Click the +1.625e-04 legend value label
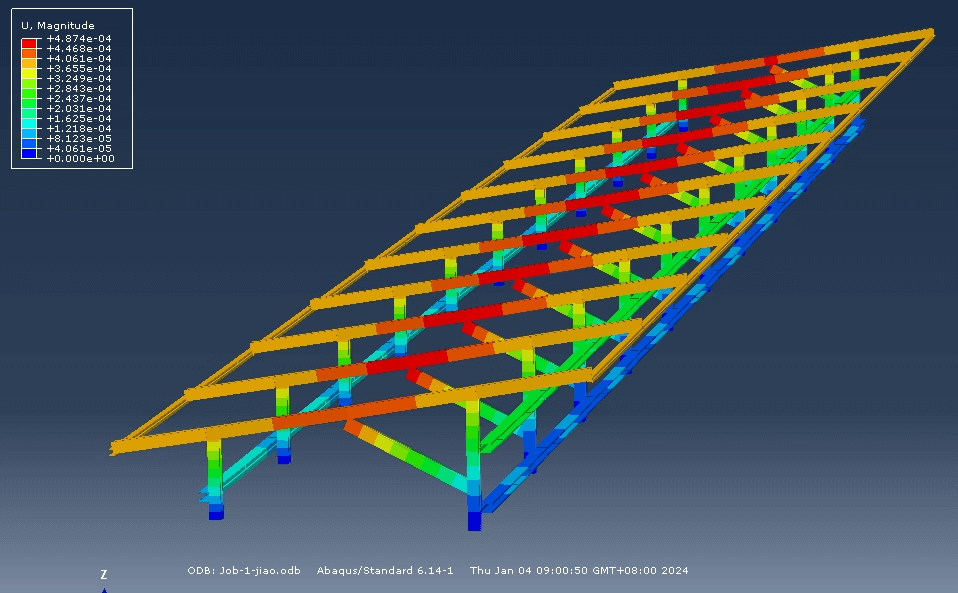958x593 pixels. click(x=79, y=118)
